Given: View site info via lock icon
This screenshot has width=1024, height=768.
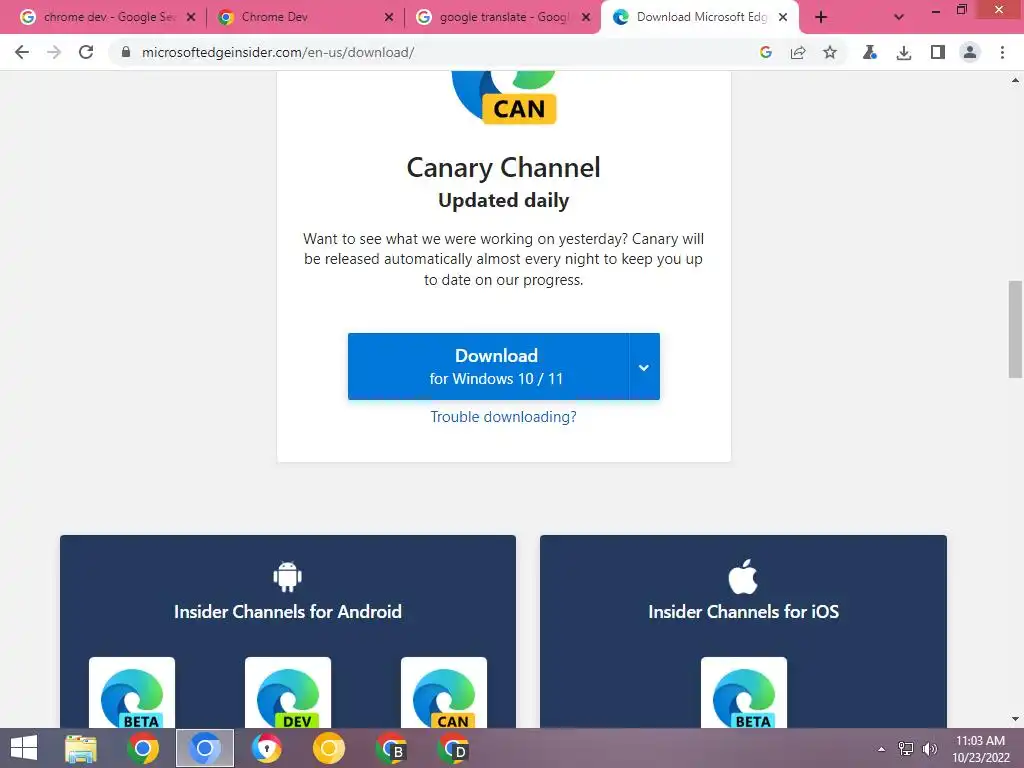Looking at the screenshot, I should [x=126, y=52].
